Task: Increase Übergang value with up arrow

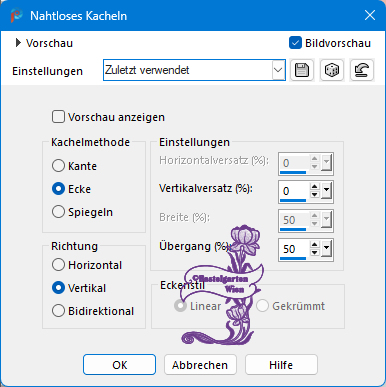Action: click(x=314, y=245)
